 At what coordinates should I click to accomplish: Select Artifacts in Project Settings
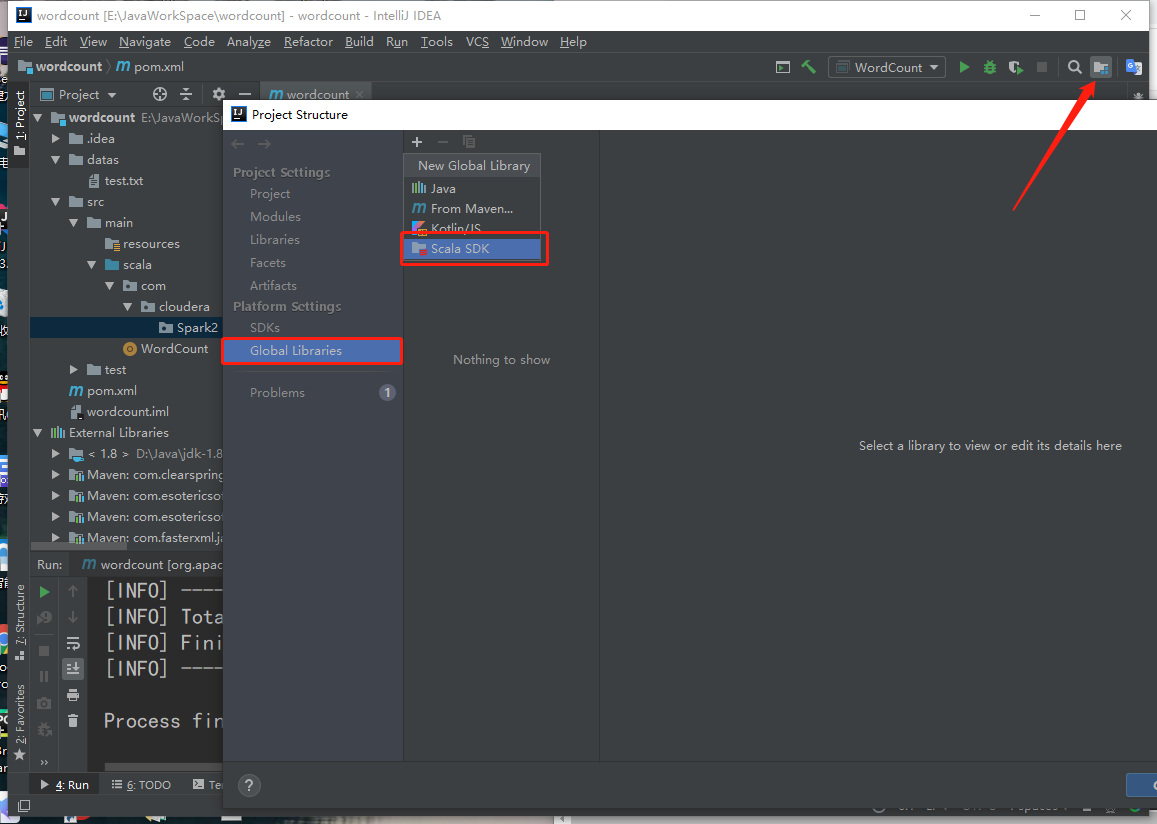point(273,285)
